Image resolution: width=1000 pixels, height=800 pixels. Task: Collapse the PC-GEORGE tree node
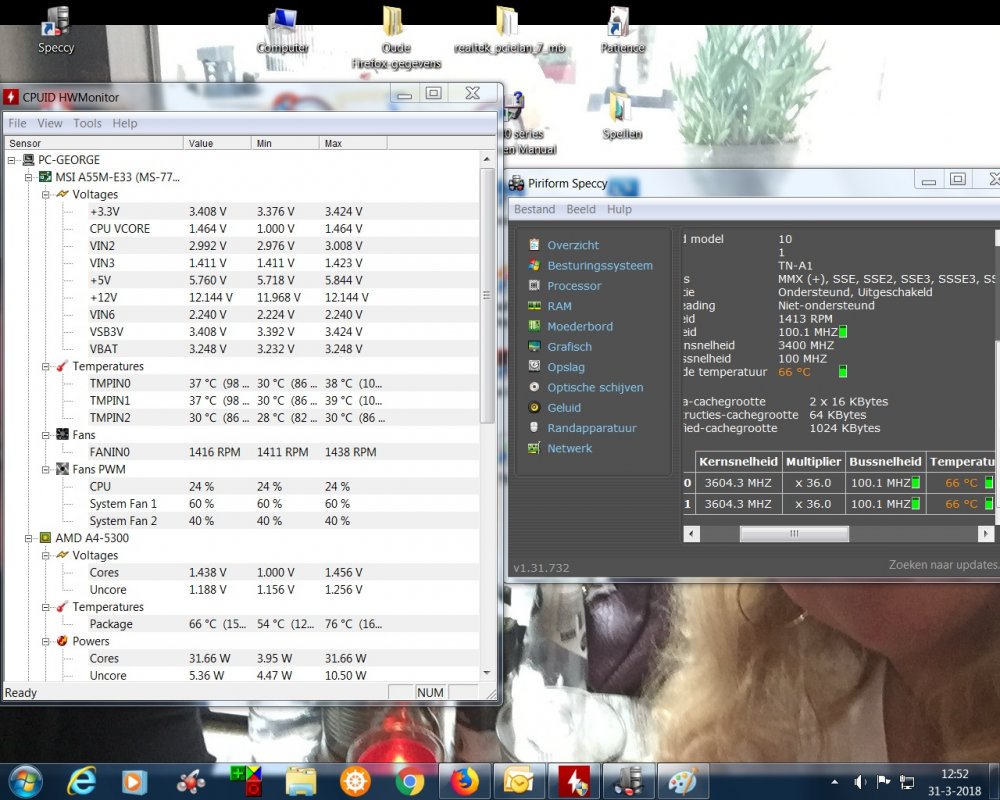click(13, 160)
